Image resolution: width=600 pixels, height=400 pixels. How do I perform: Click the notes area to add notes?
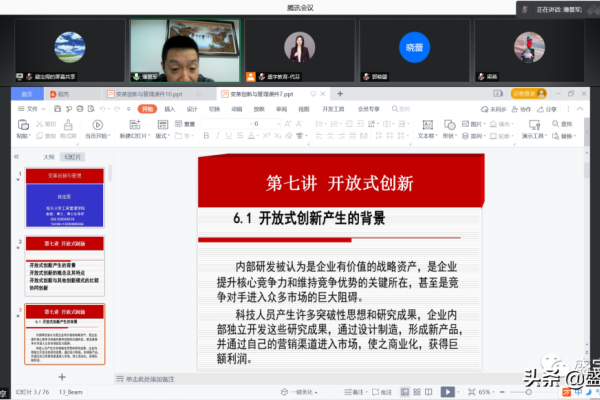pyautogui.click(x=150, y=379)
